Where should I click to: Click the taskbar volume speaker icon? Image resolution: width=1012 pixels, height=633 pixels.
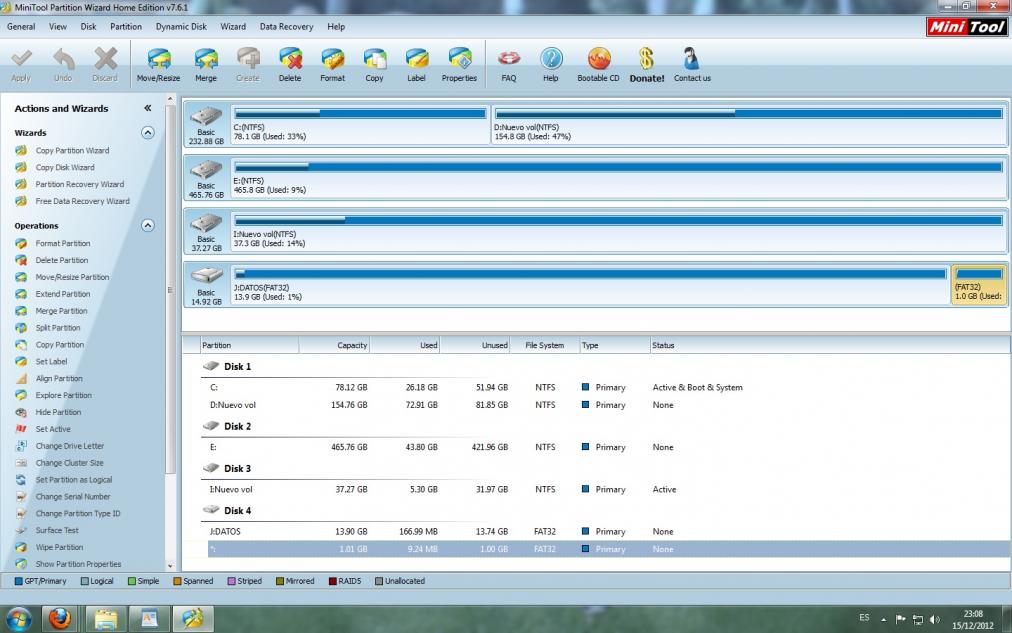(935, 619)
